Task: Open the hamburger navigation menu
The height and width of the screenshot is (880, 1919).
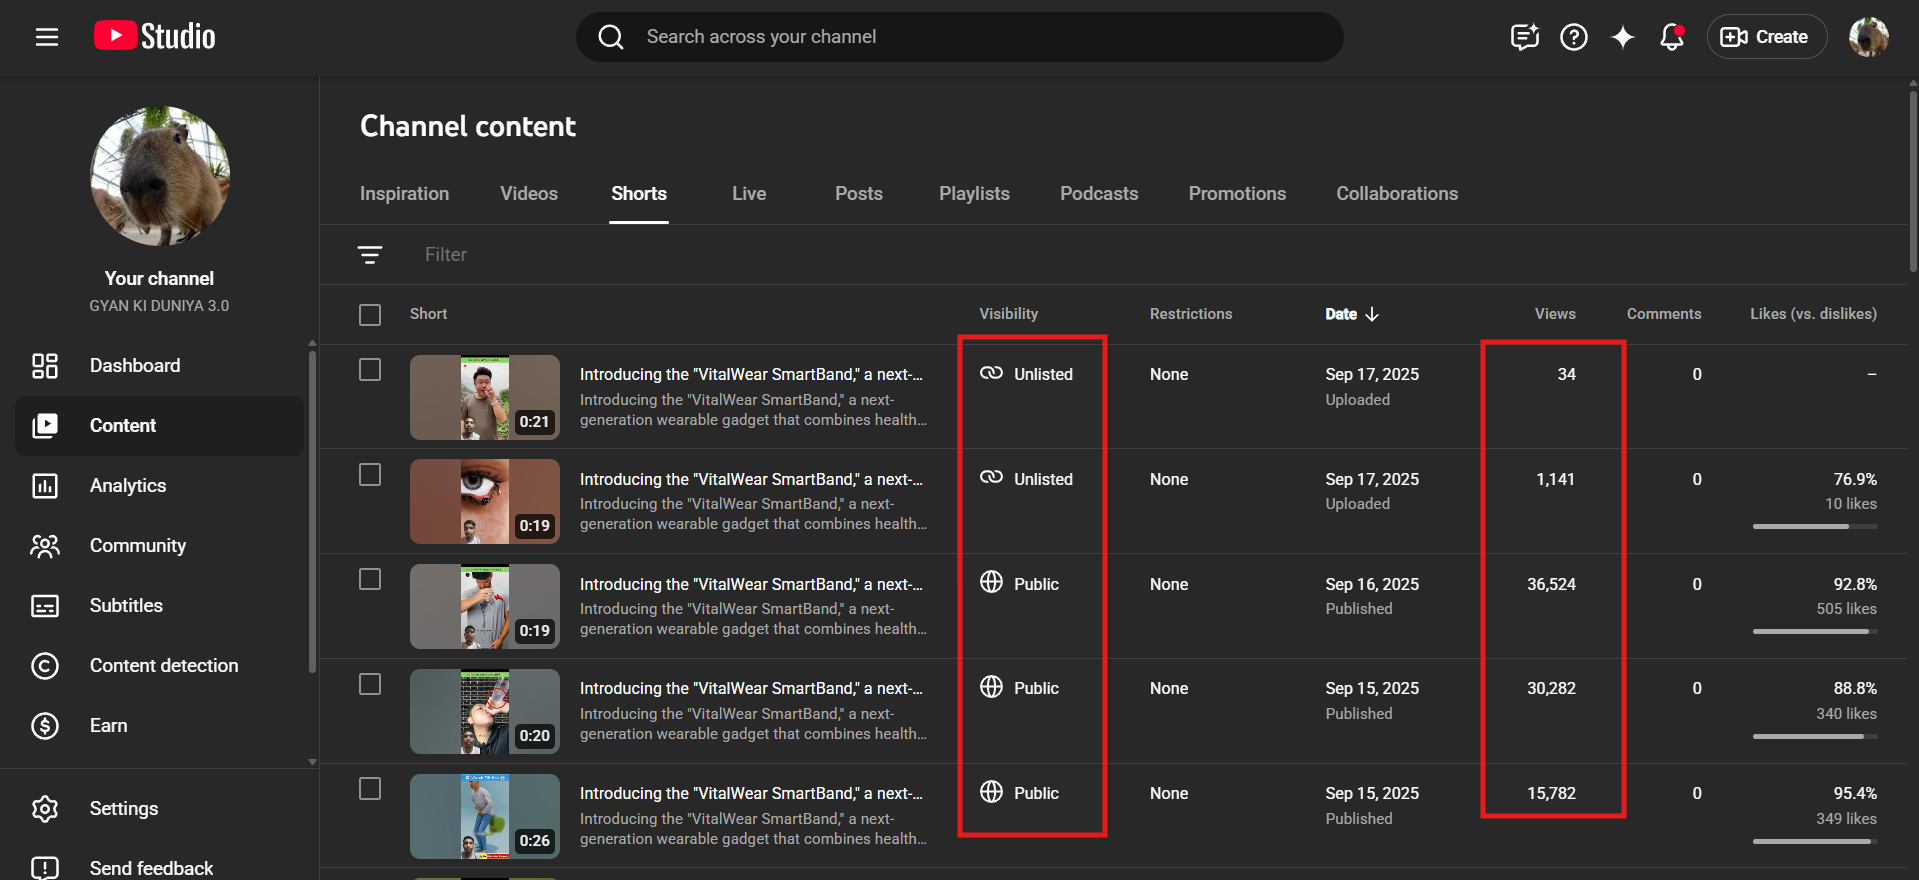Action: click(x=47, y=37)
